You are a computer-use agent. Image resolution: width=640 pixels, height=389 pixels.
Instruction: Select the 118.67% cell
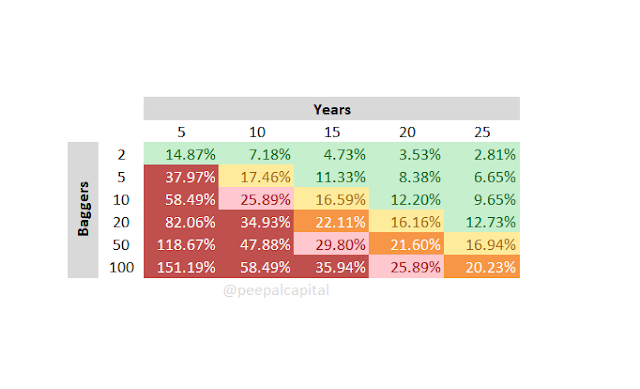[181, 244]
